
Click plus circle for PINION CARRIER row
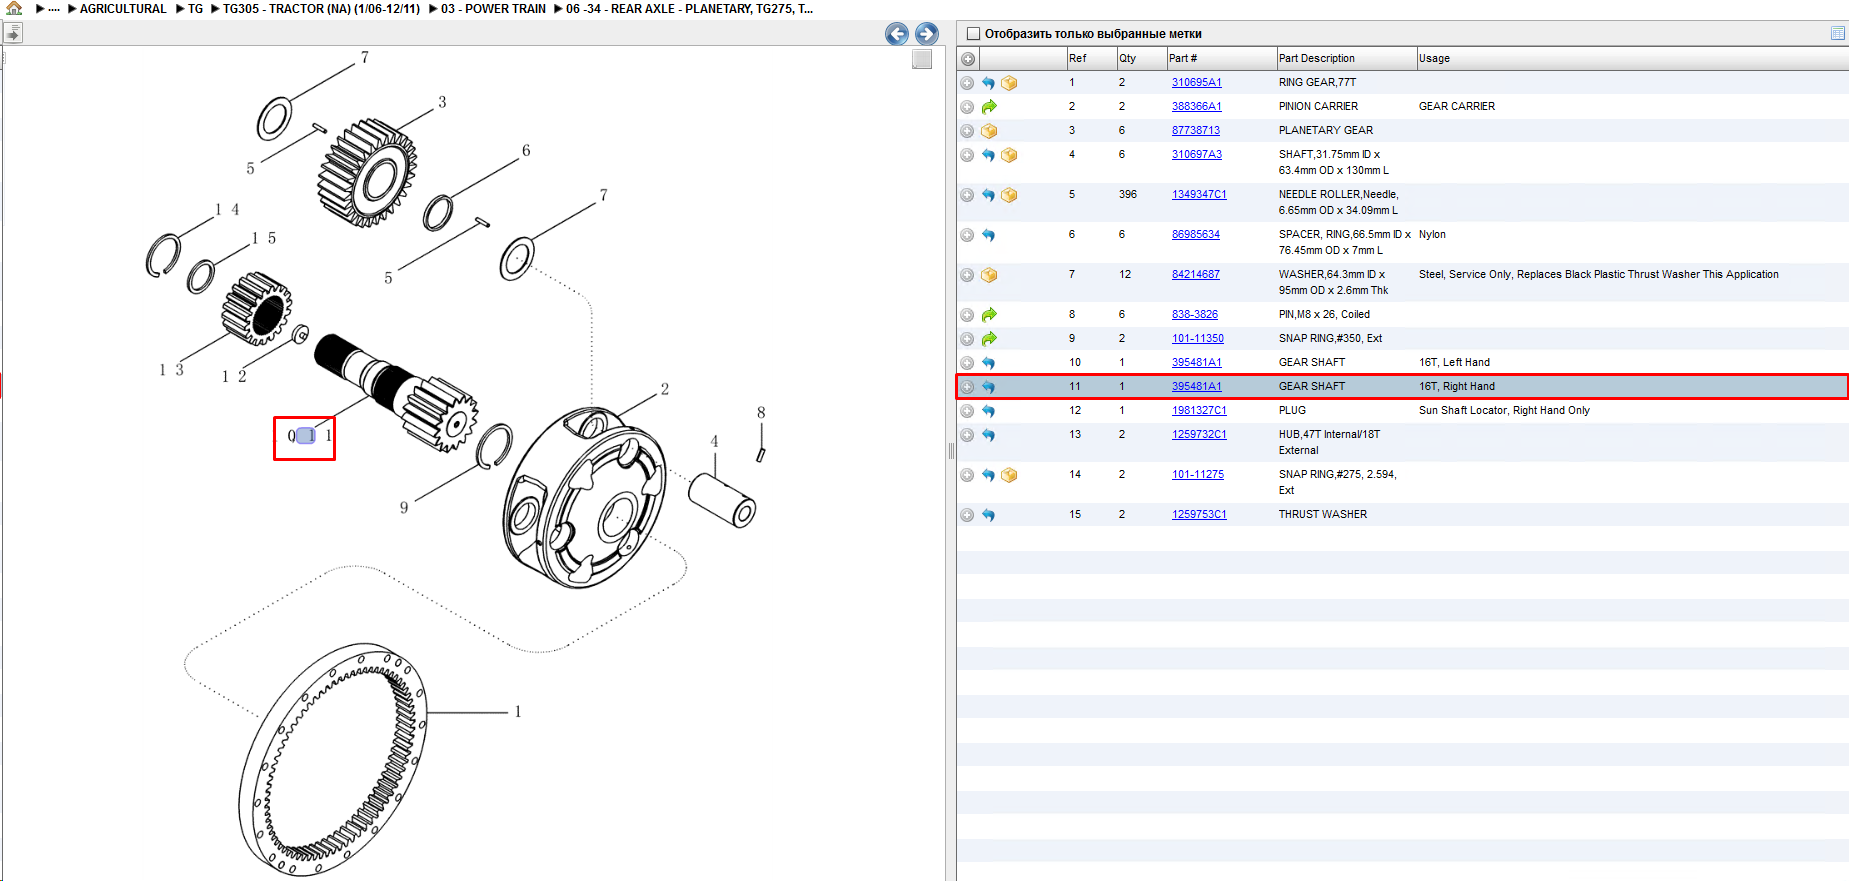pos(967,107)
